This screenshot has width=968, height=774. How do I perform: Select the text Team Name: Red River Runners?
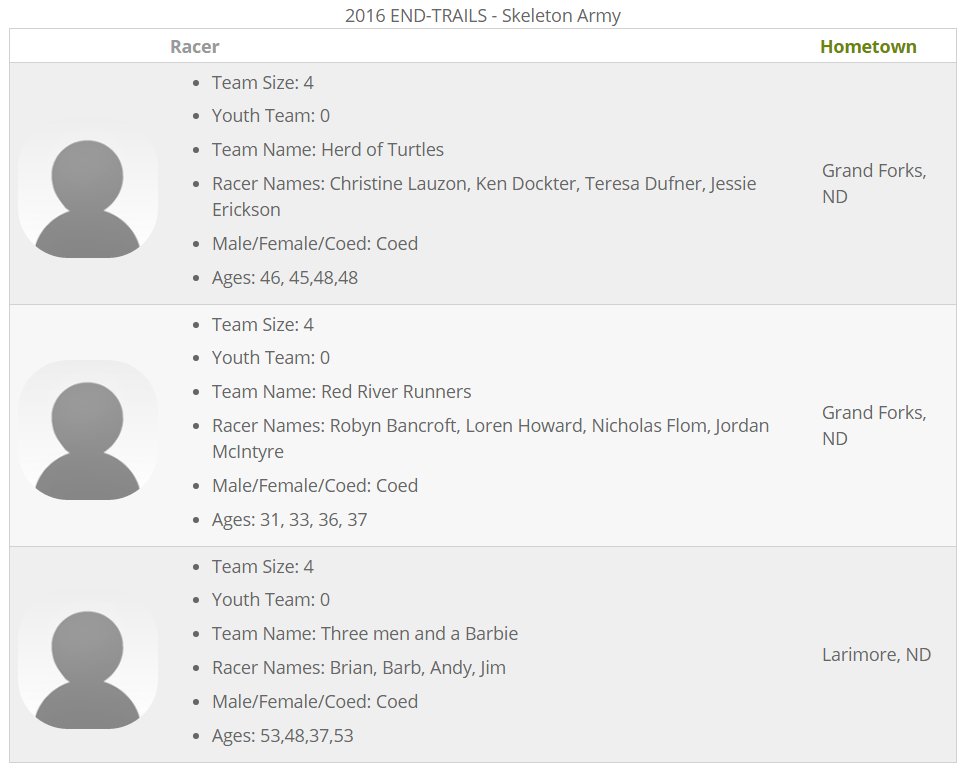(341, 391)
